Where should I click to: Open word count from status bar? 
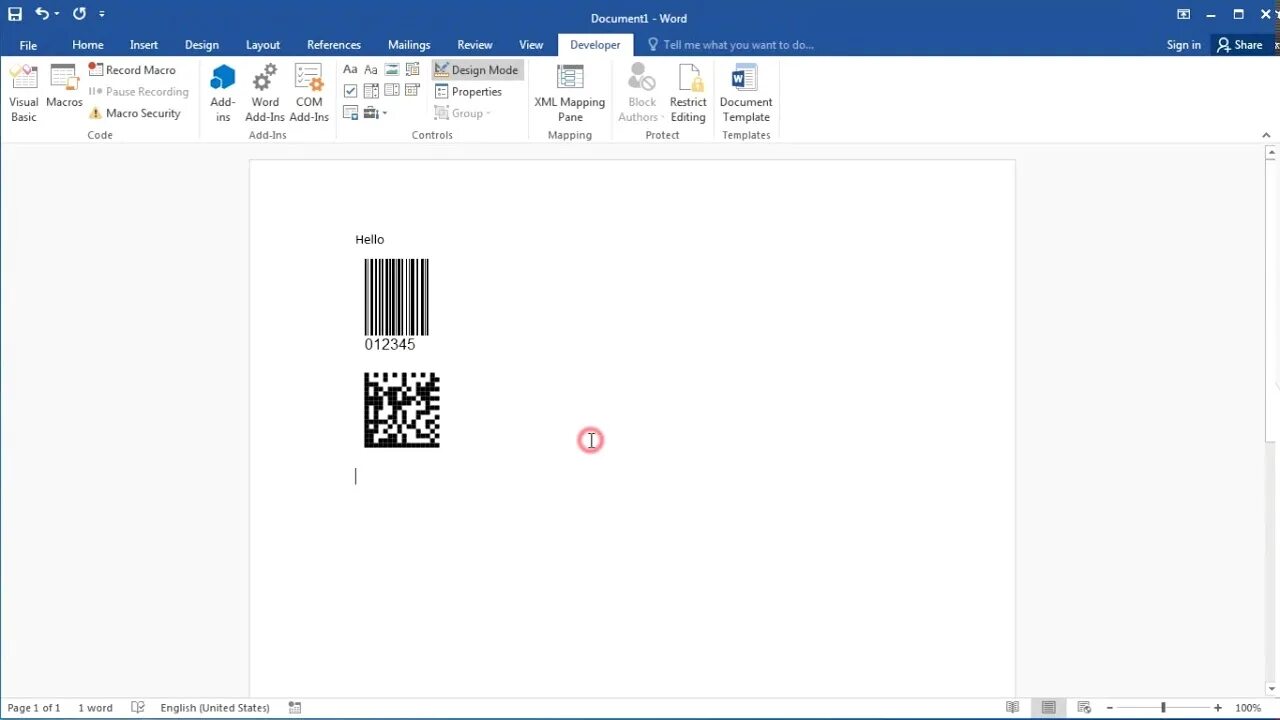95,708
